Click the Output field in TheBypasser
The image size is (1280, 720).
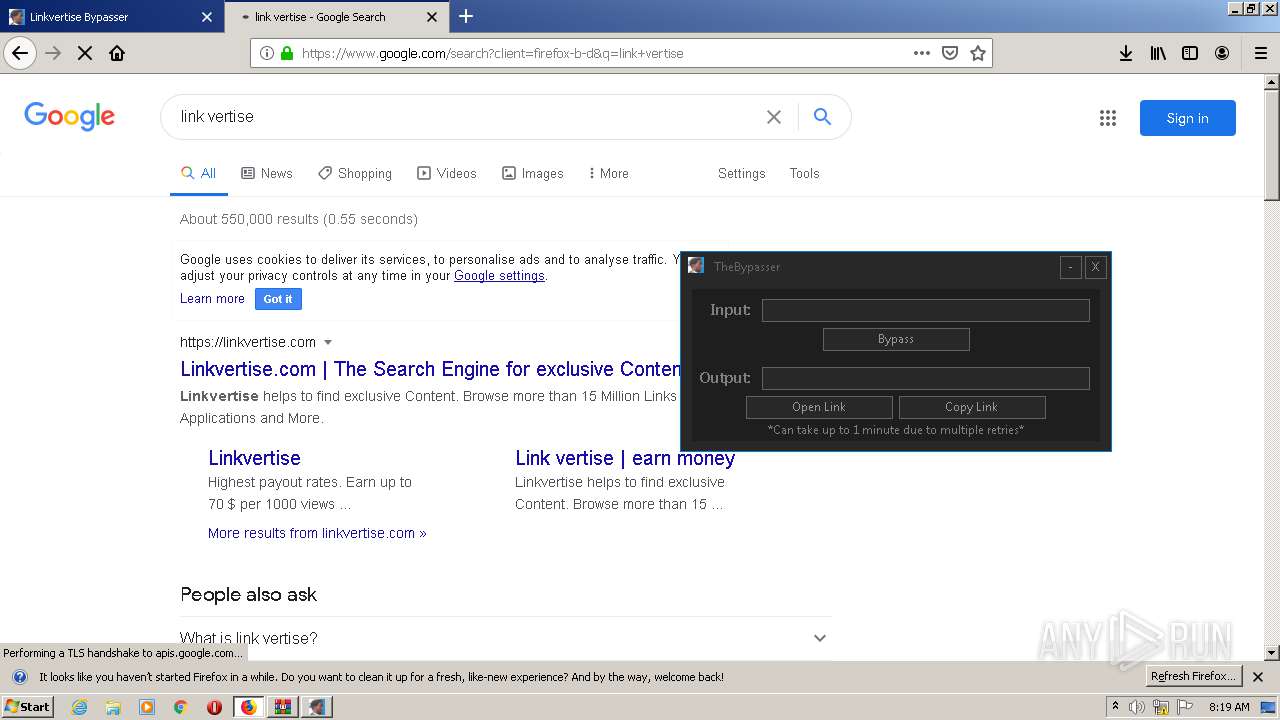point(926,378)
